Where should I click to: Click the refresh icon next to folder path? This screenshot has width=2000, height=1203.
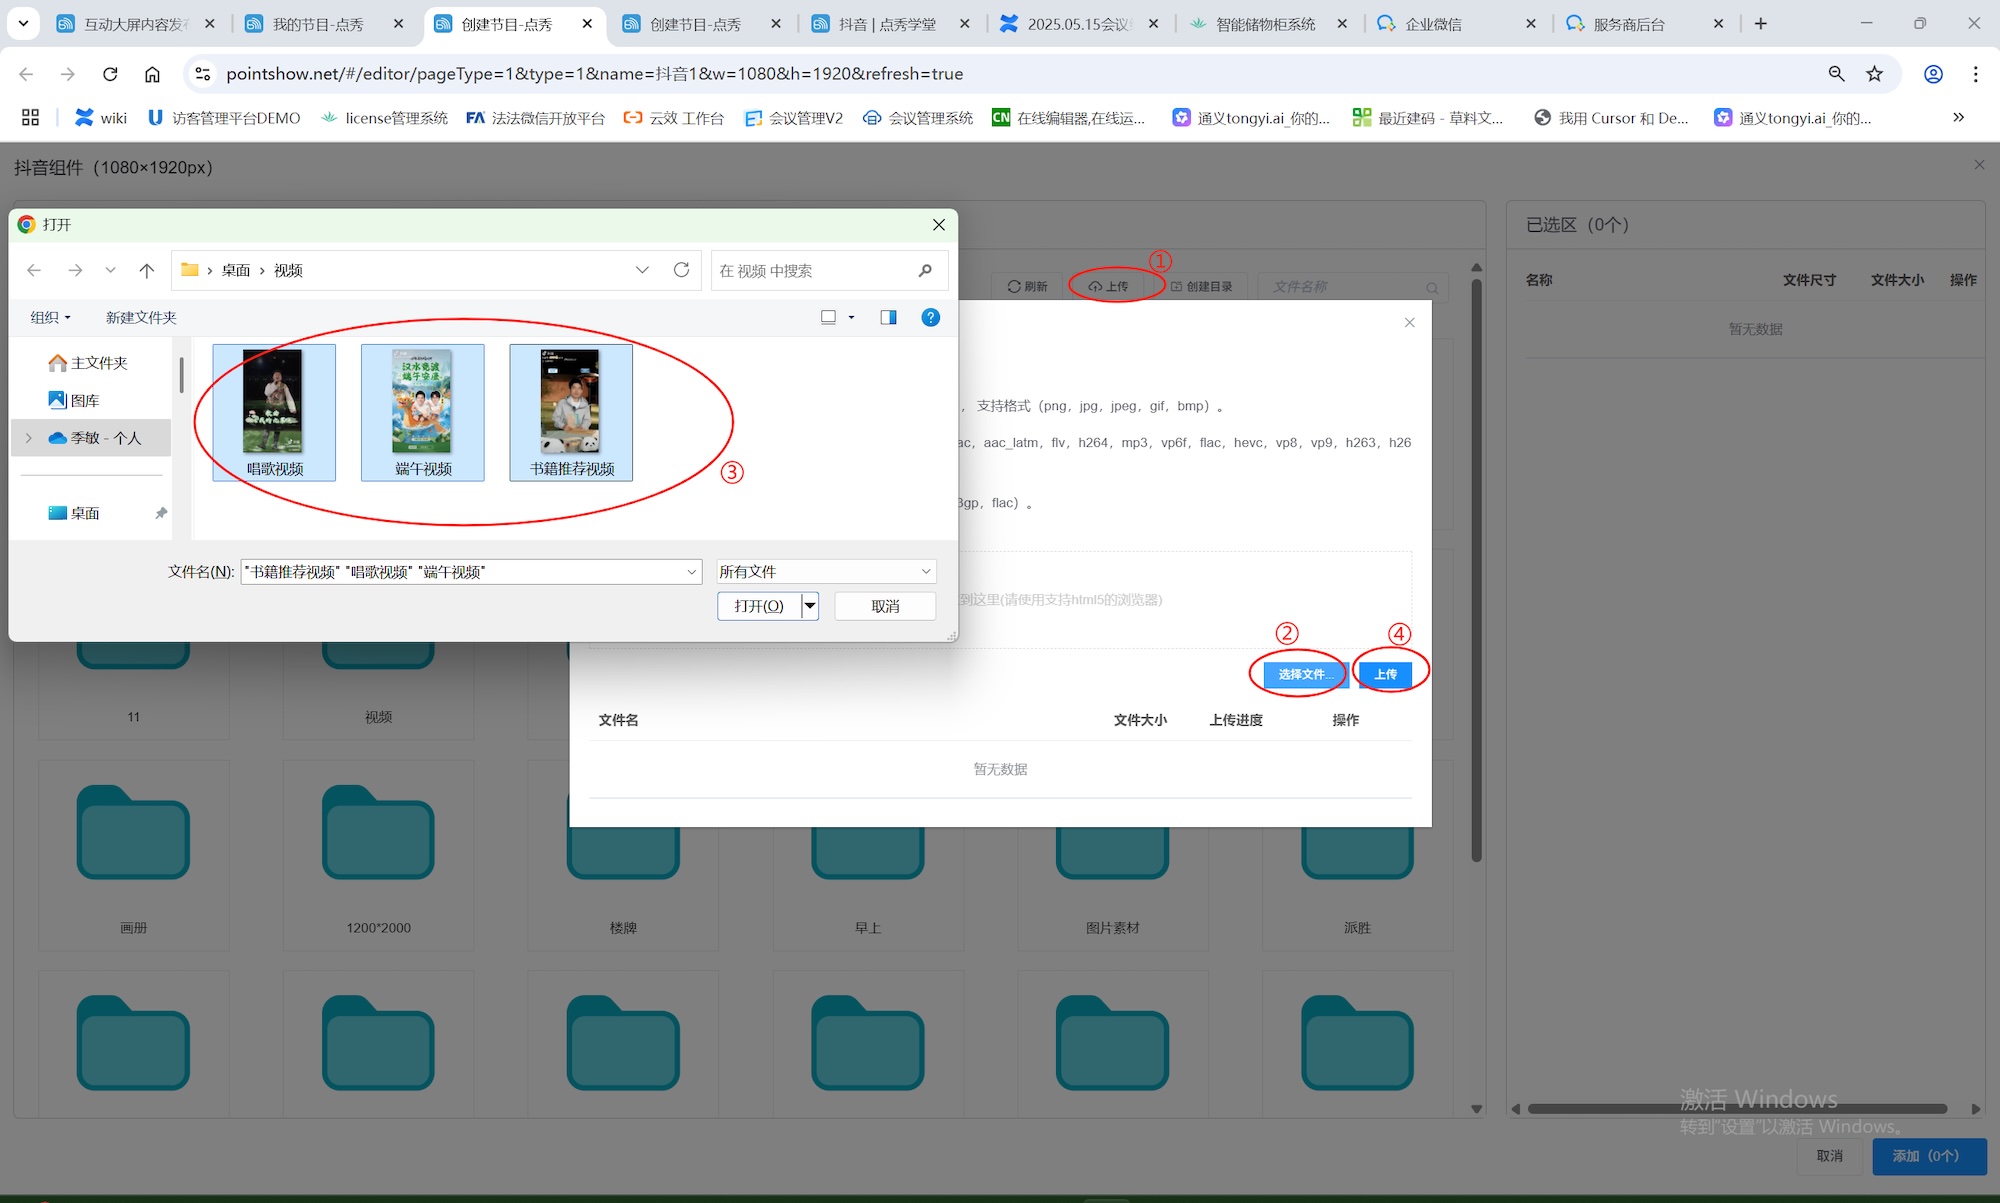click(681, 270)
